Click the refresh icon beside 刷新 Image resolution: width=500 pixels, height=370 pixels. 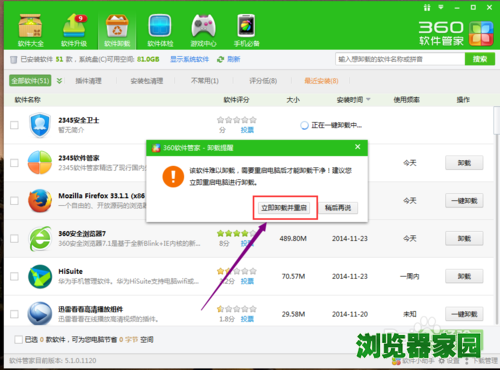pos(220,59)
